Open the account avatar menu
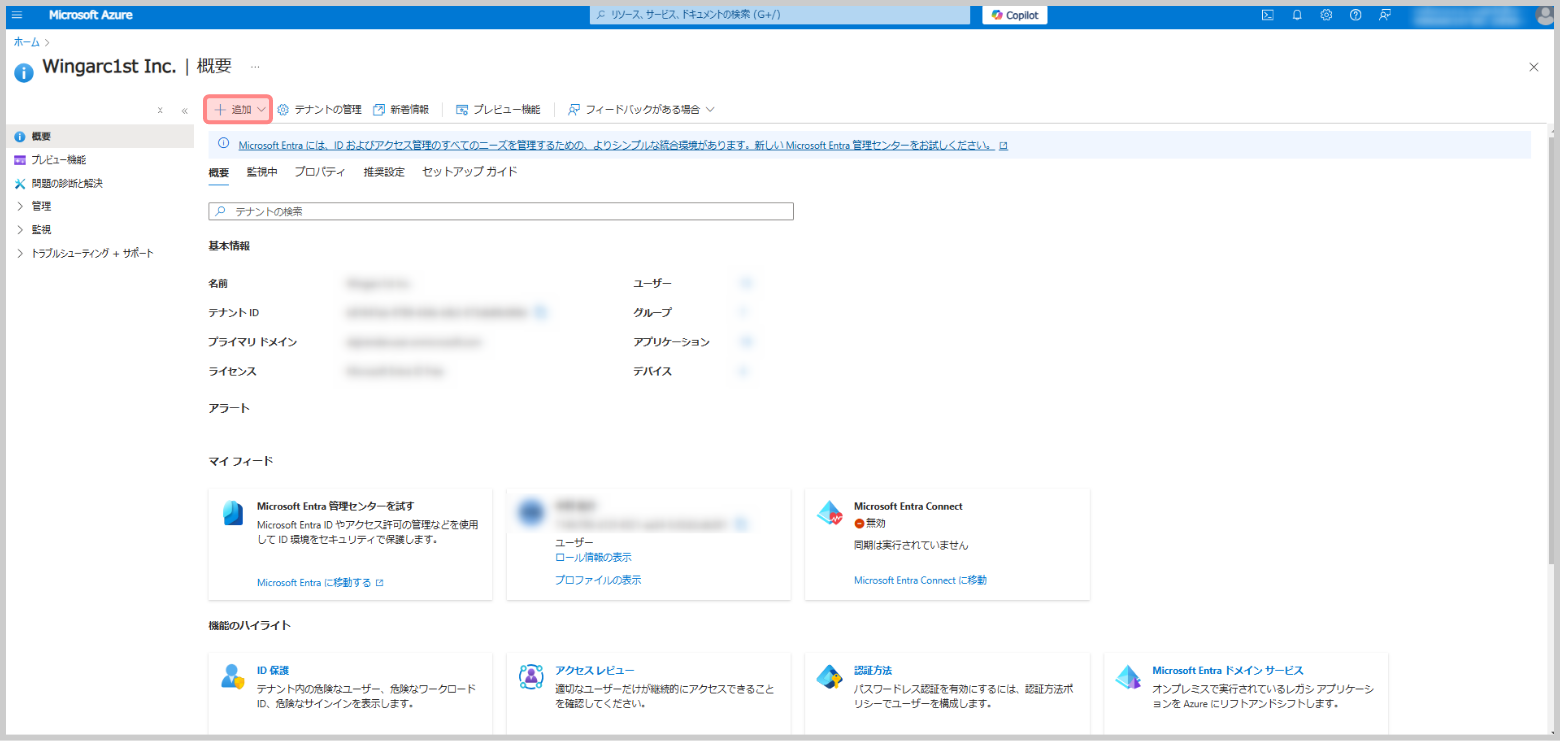The height and width of the screenshot is (741, 1560). [x=1544, y=15]
